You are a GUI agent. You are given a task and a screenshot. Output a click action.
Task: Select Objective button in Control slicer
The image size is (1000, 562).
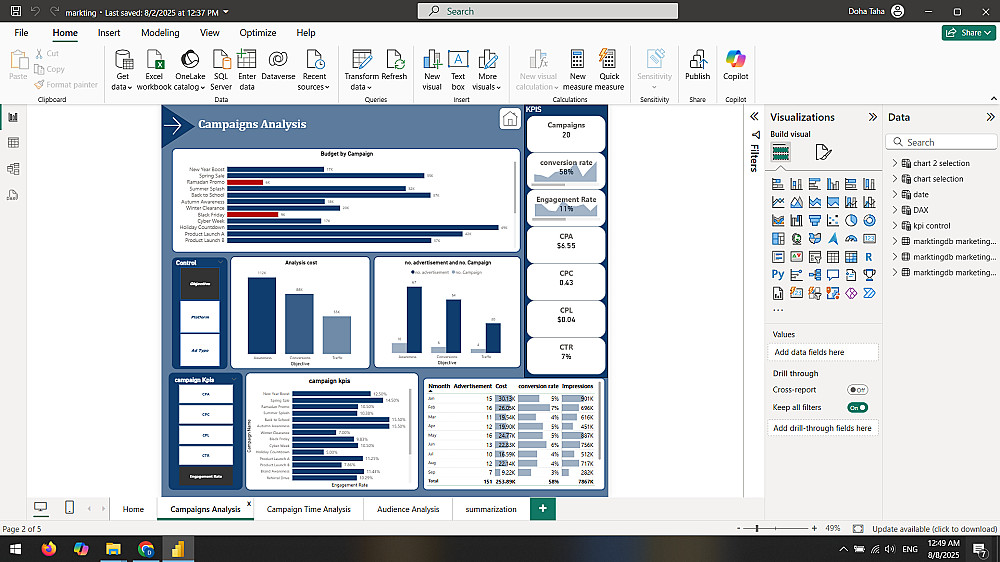coord(200,284)
